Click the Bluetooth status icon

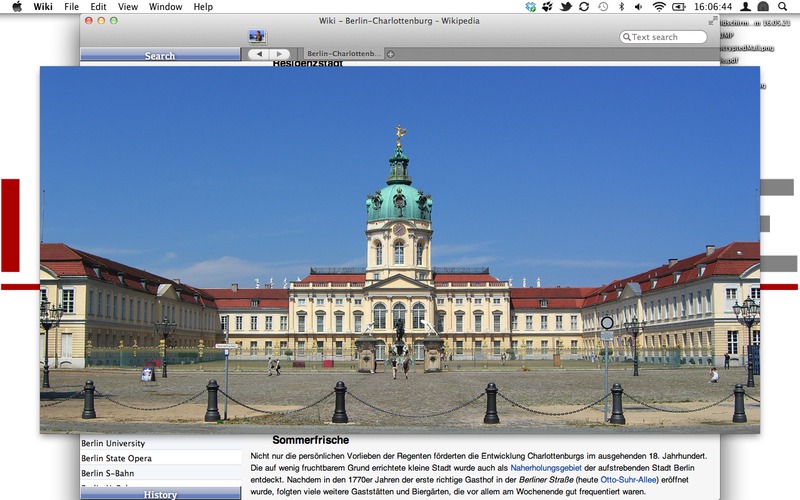(x=621, y=7)
